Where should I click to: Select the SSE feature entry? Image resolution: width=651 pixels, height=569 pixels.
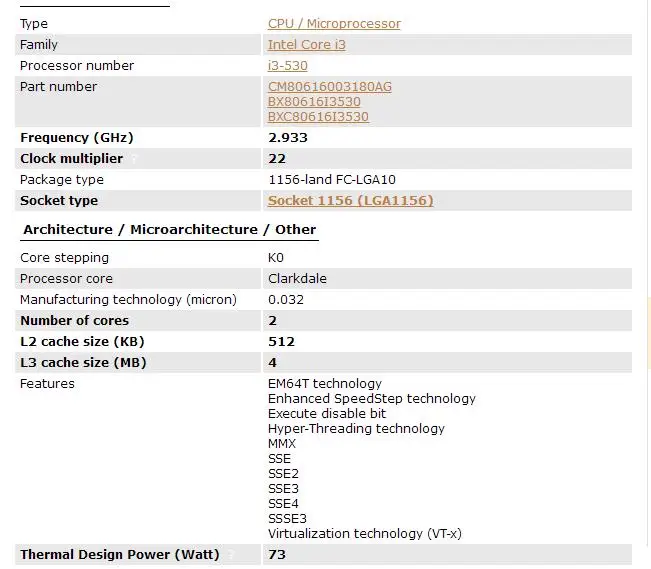tap(279, 459)
